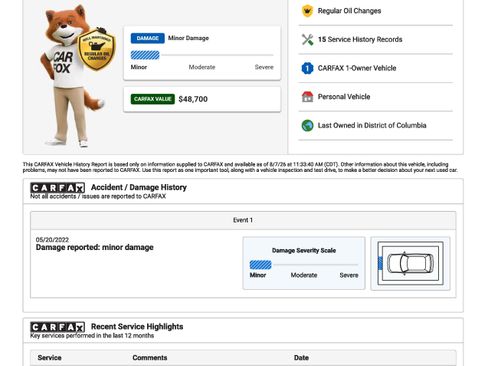Click the Damage Severity Scale title
Viewport: 488px width, 366px height.
coord(304,251)
